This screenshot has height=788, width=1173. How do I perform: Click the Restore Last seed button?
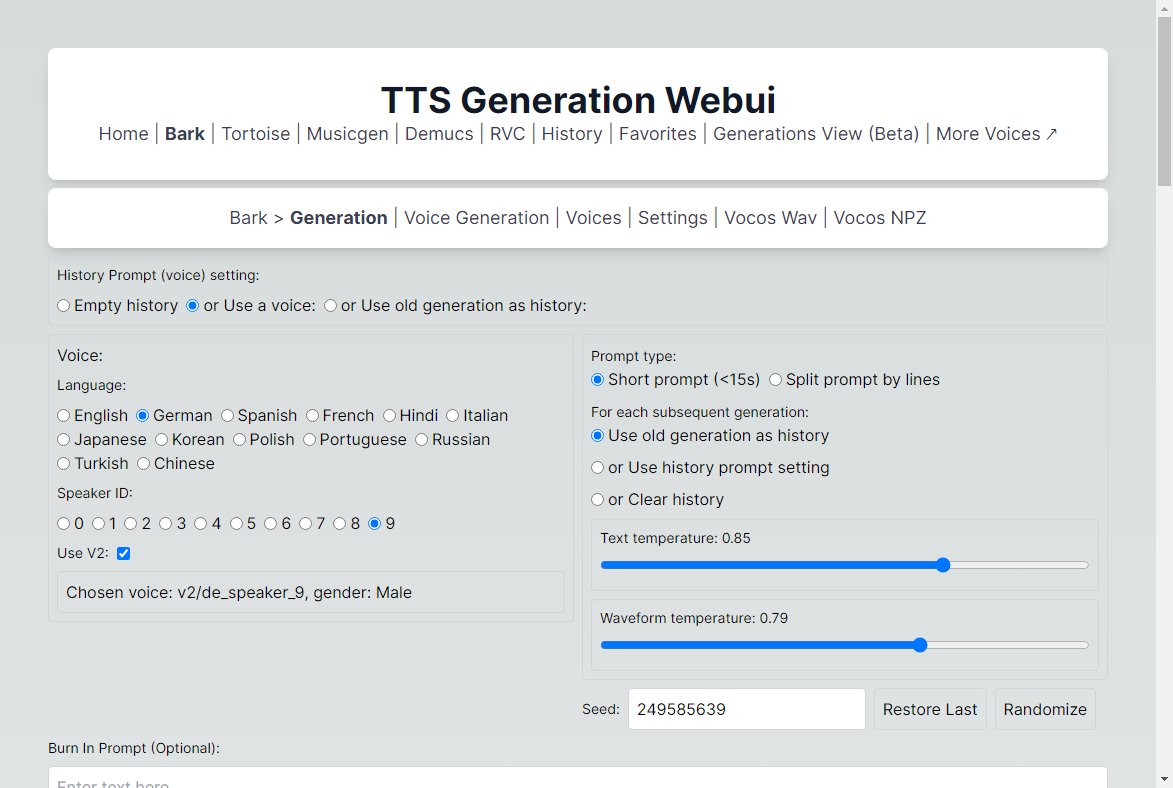point(930,709)
